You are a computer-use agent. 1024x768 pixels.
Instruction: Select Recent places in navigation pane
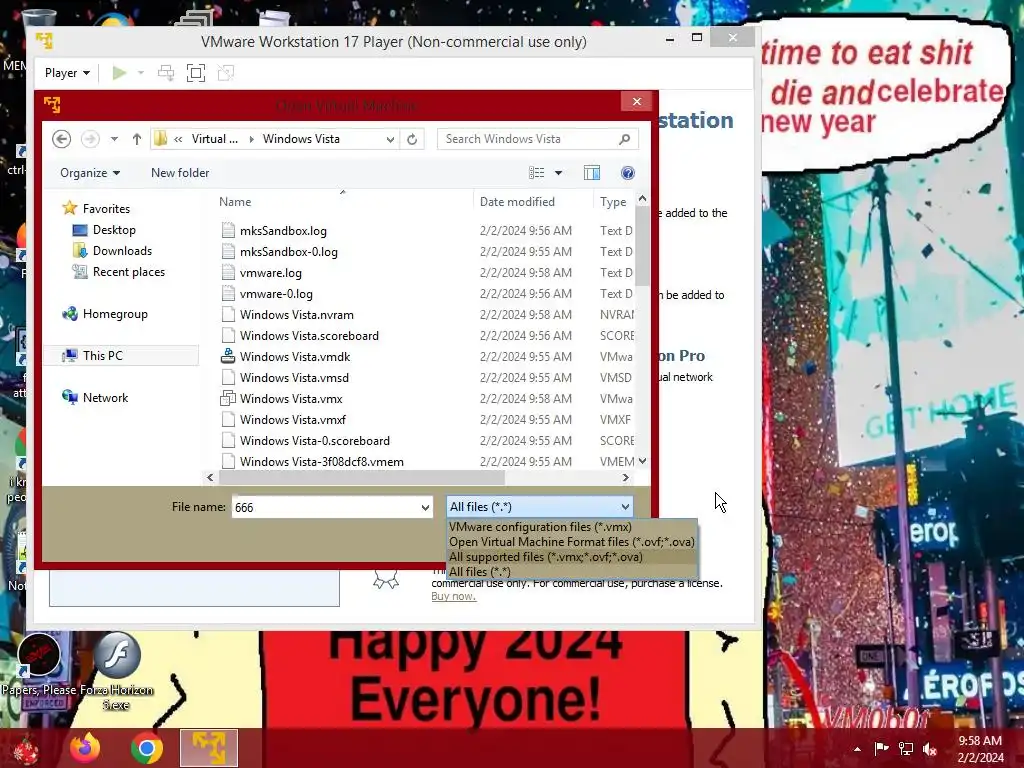point(129,272)
